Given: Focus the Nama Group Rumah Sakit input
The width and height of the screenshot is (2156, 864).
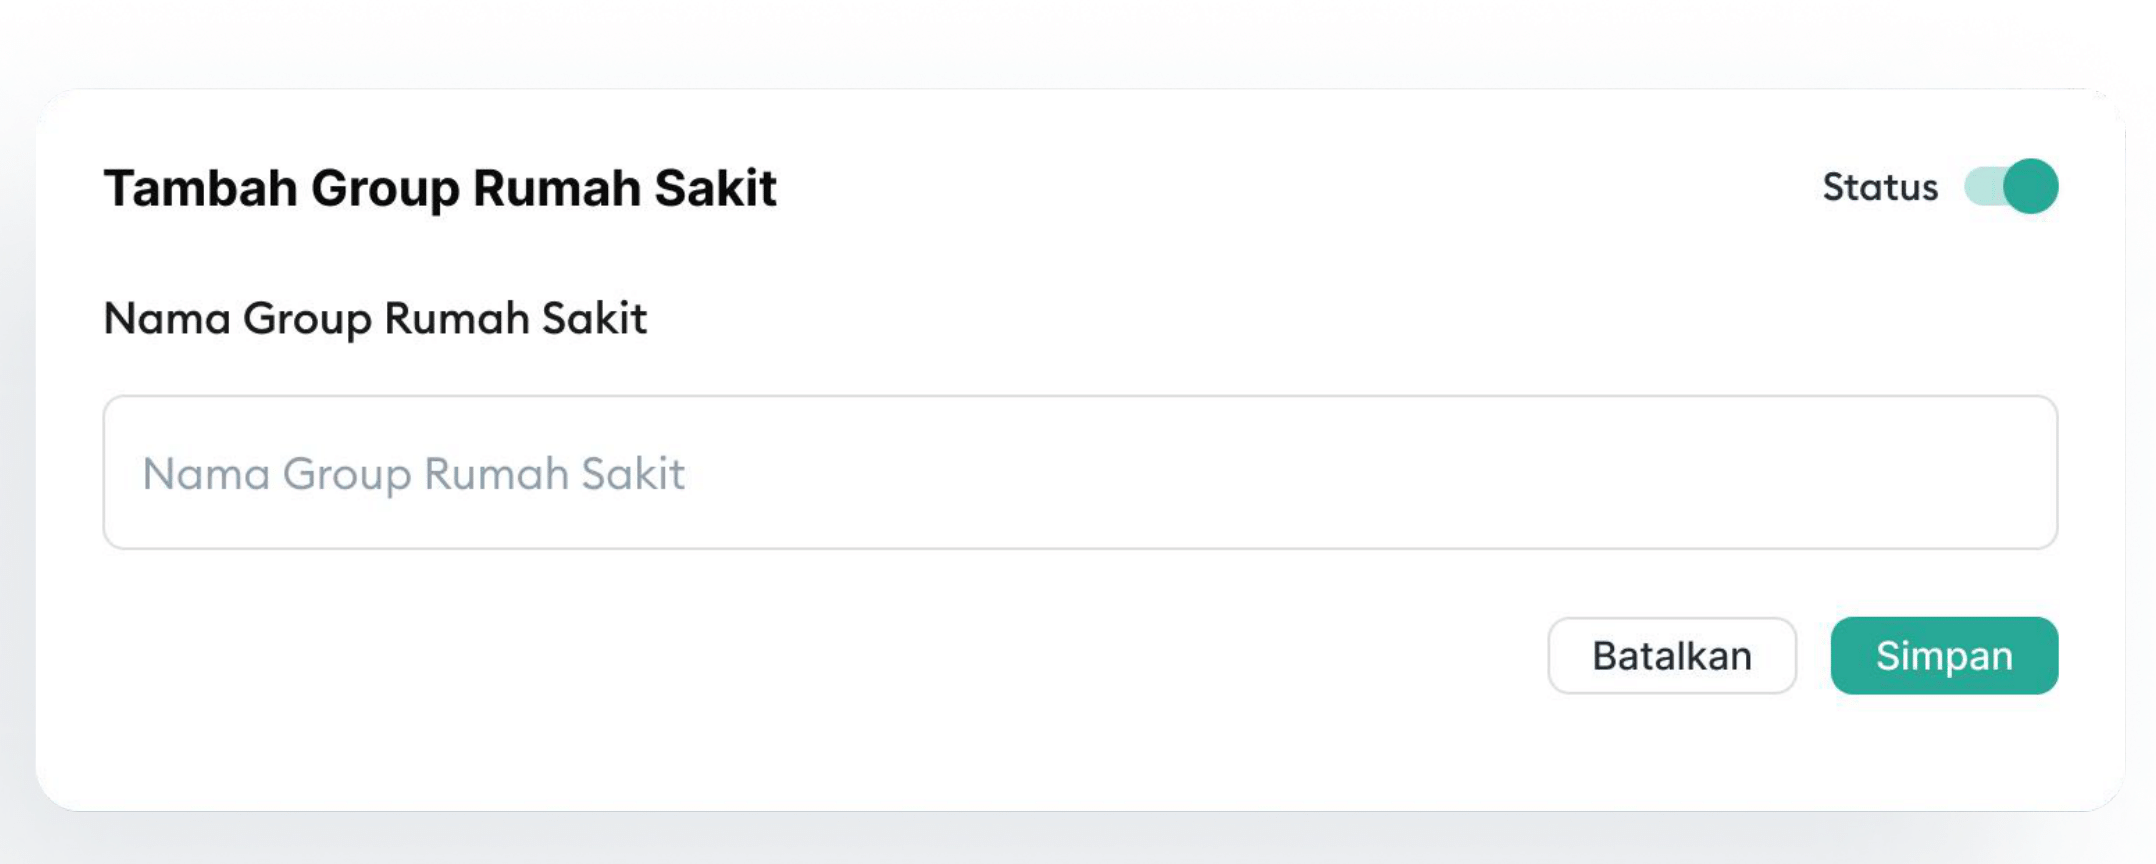Looking at the screenshot, I should (1080, 472).
